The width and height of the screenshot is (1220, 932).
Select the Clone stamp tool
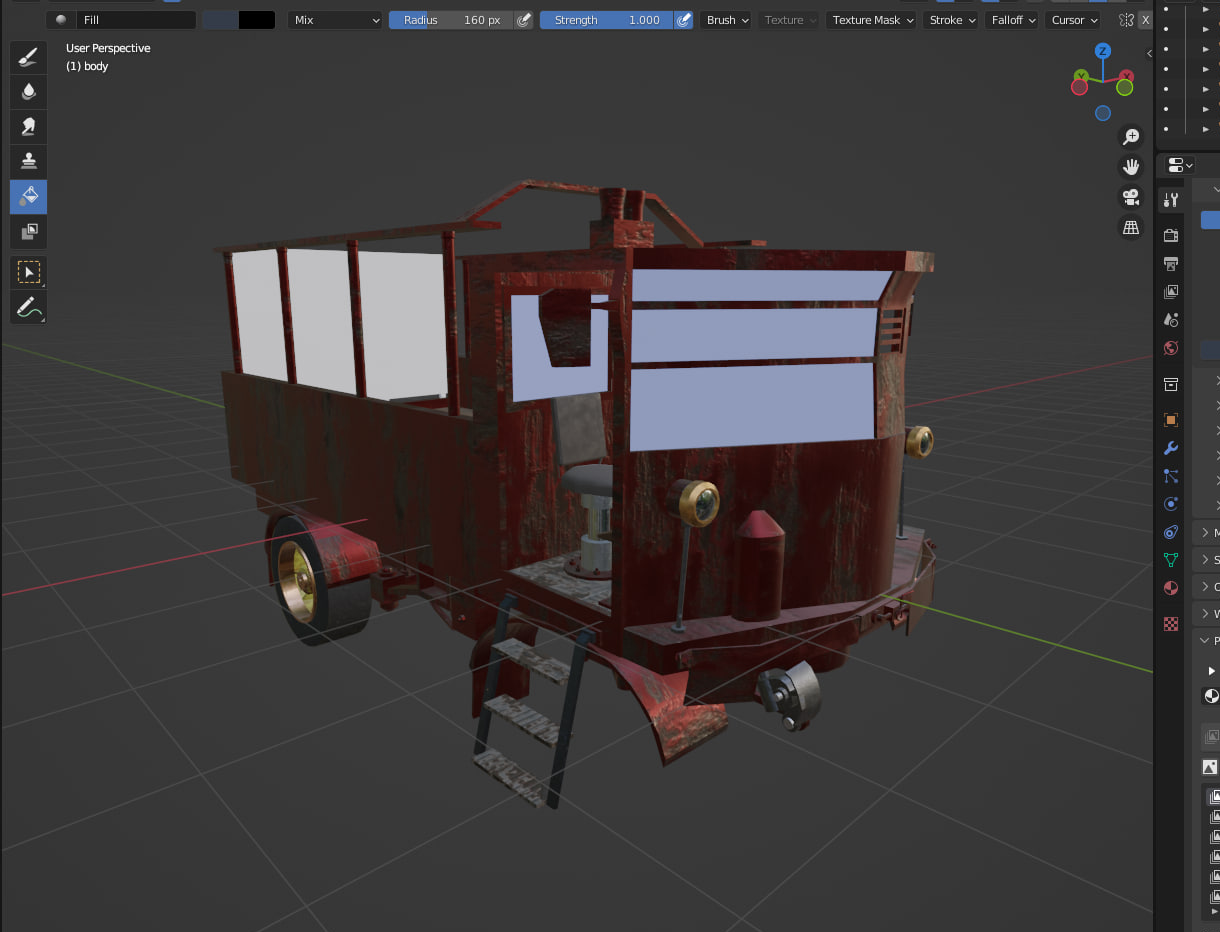point(29,162)
